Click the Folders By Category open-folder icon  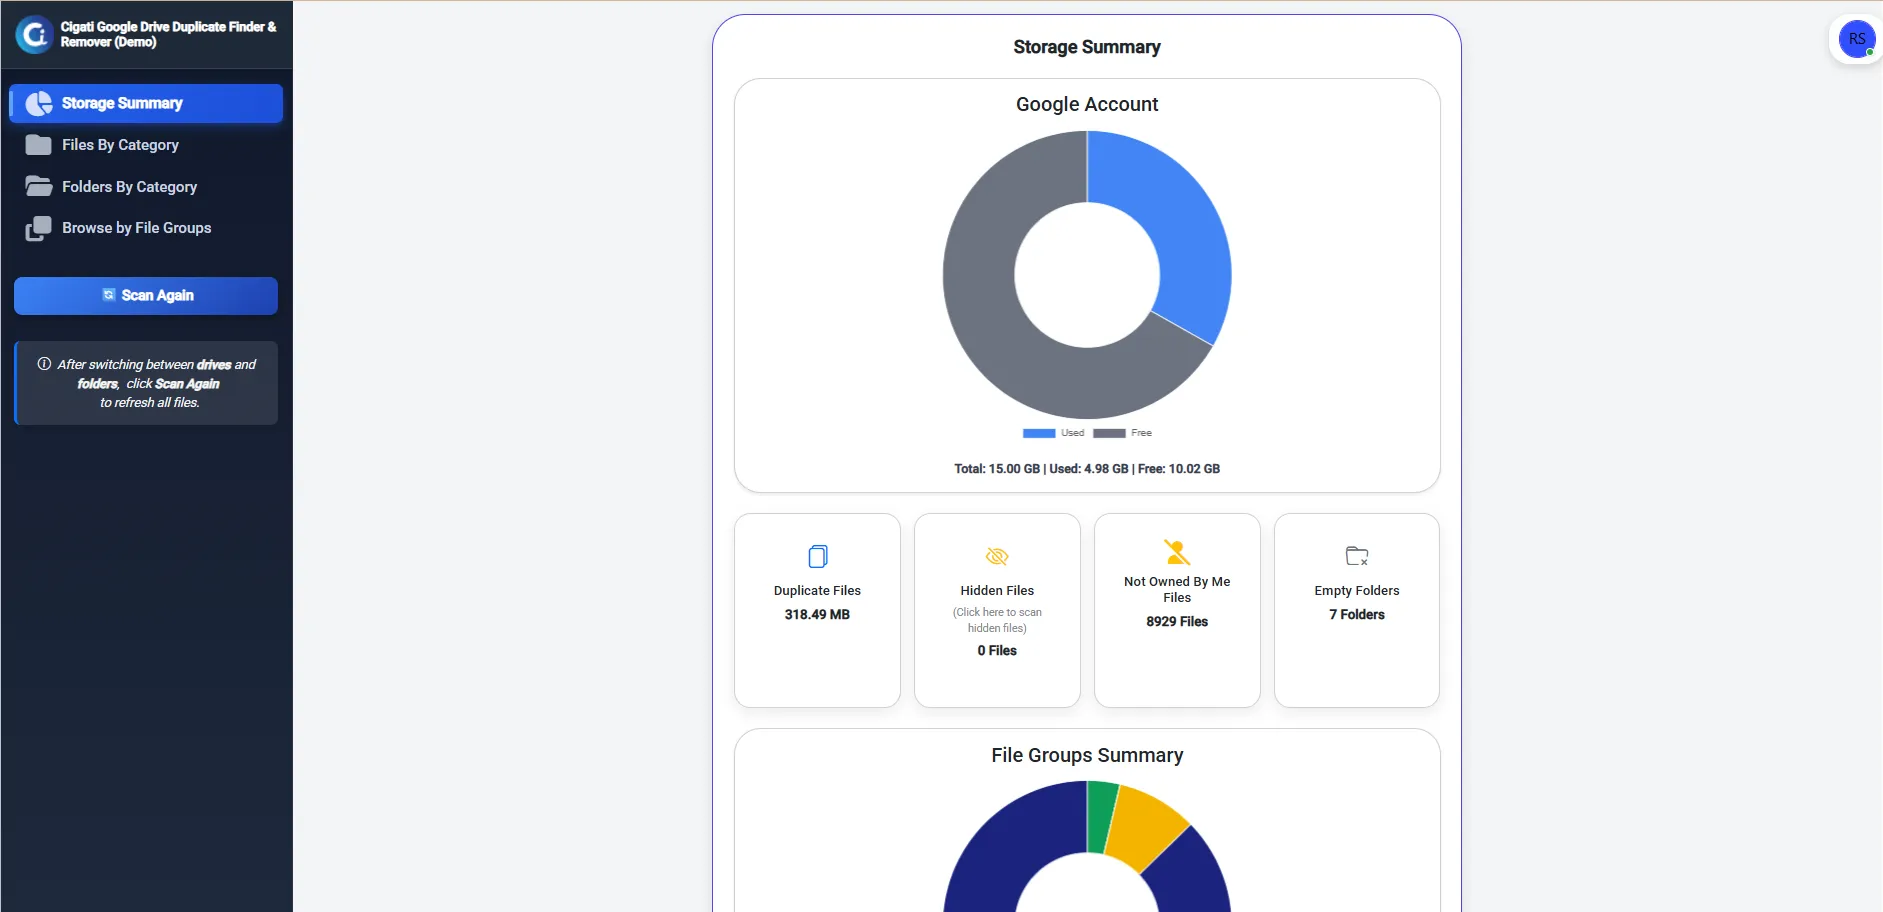[x=39, y=187]
